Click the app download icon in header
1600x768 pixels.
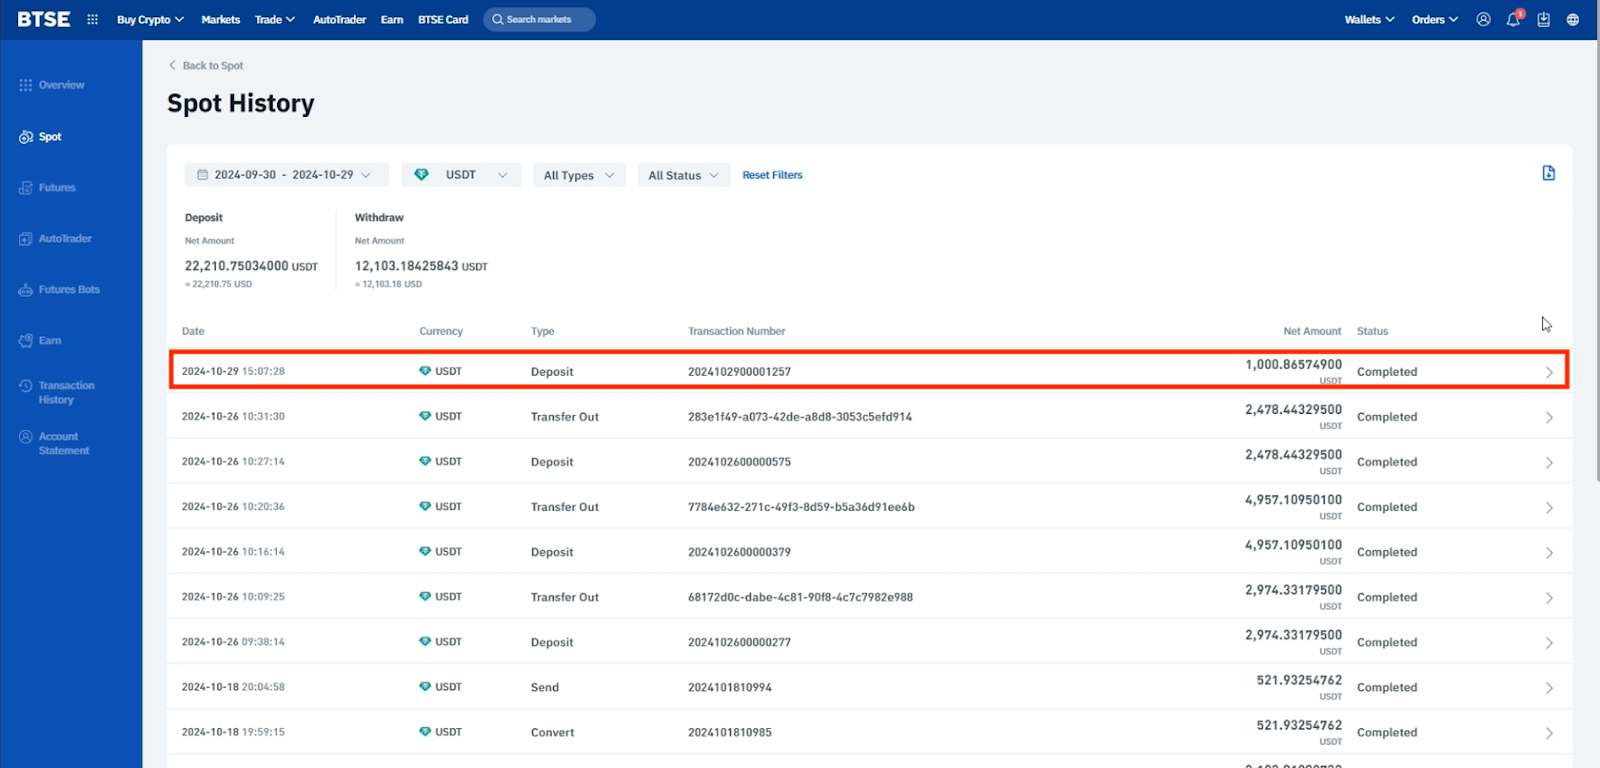(1543, 19)
